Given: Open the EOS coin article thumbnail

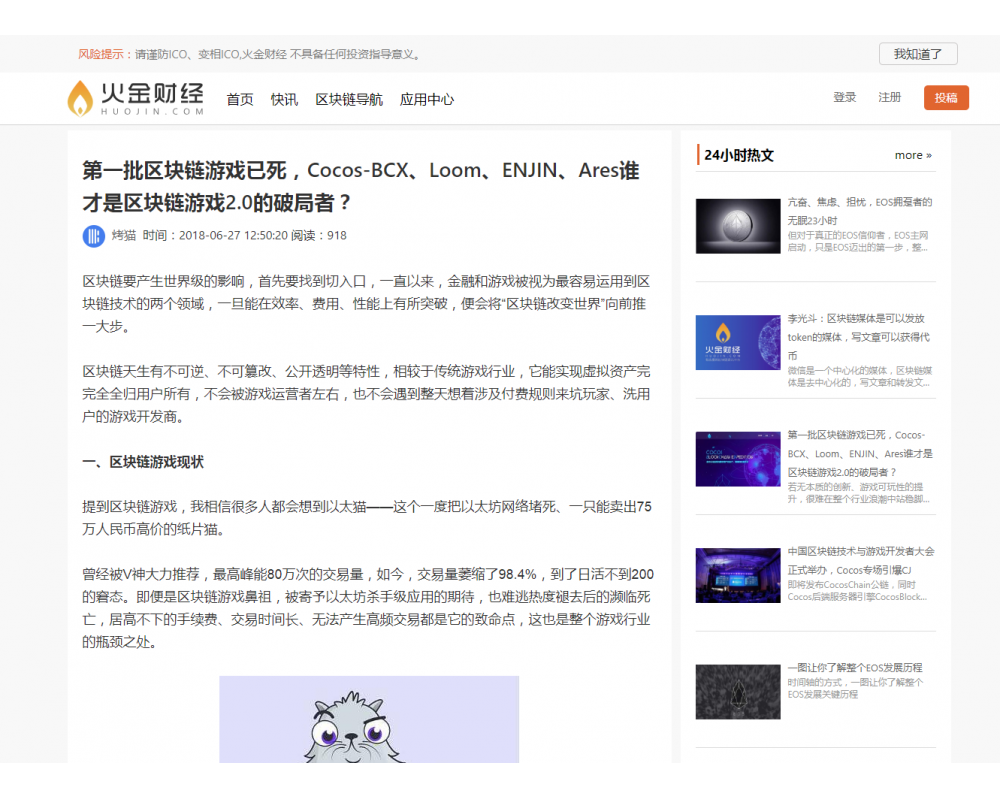Looking at the screenshot, I should pos(738,226).
